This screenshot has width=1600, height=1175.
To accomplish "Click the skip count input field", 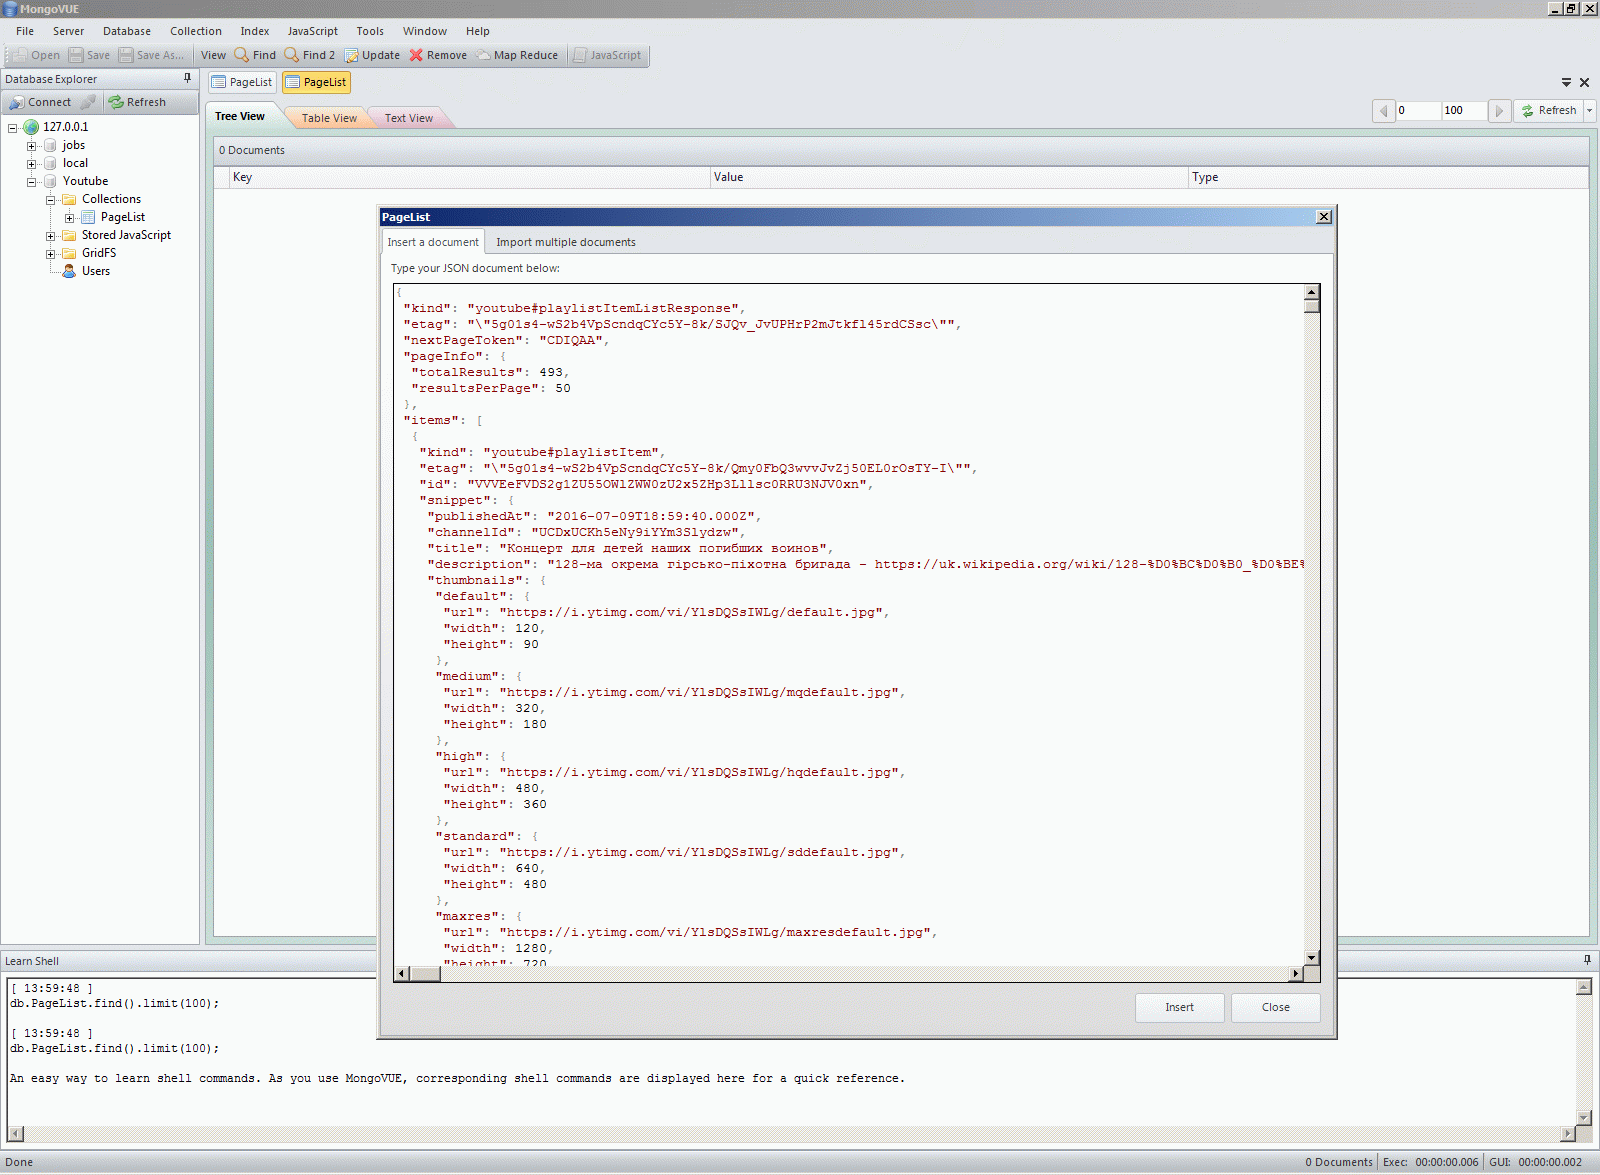I will coord(1418,111).
